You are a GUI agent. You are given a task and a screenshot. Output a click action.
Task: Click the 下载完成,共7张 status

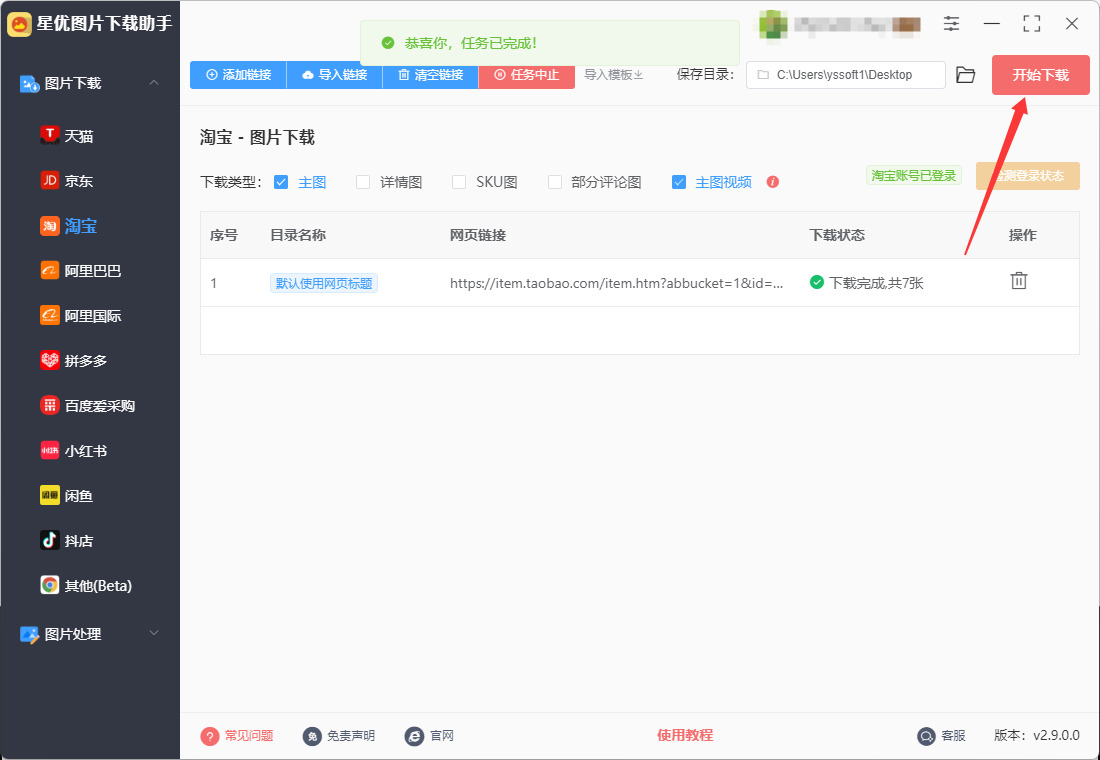[x=866, y=284]
